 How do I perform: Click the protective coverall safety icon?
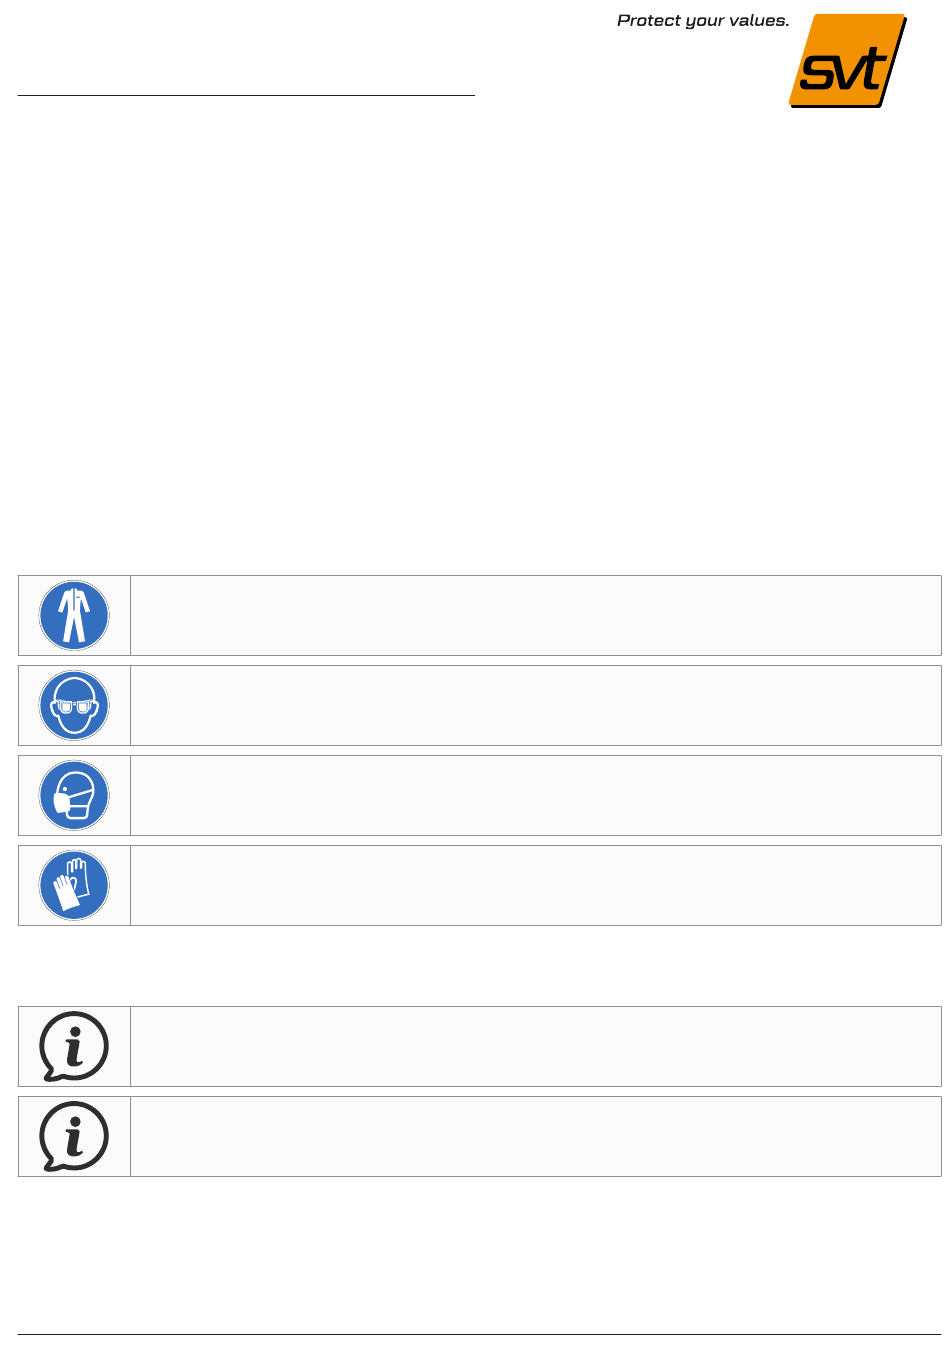point(74,615)
